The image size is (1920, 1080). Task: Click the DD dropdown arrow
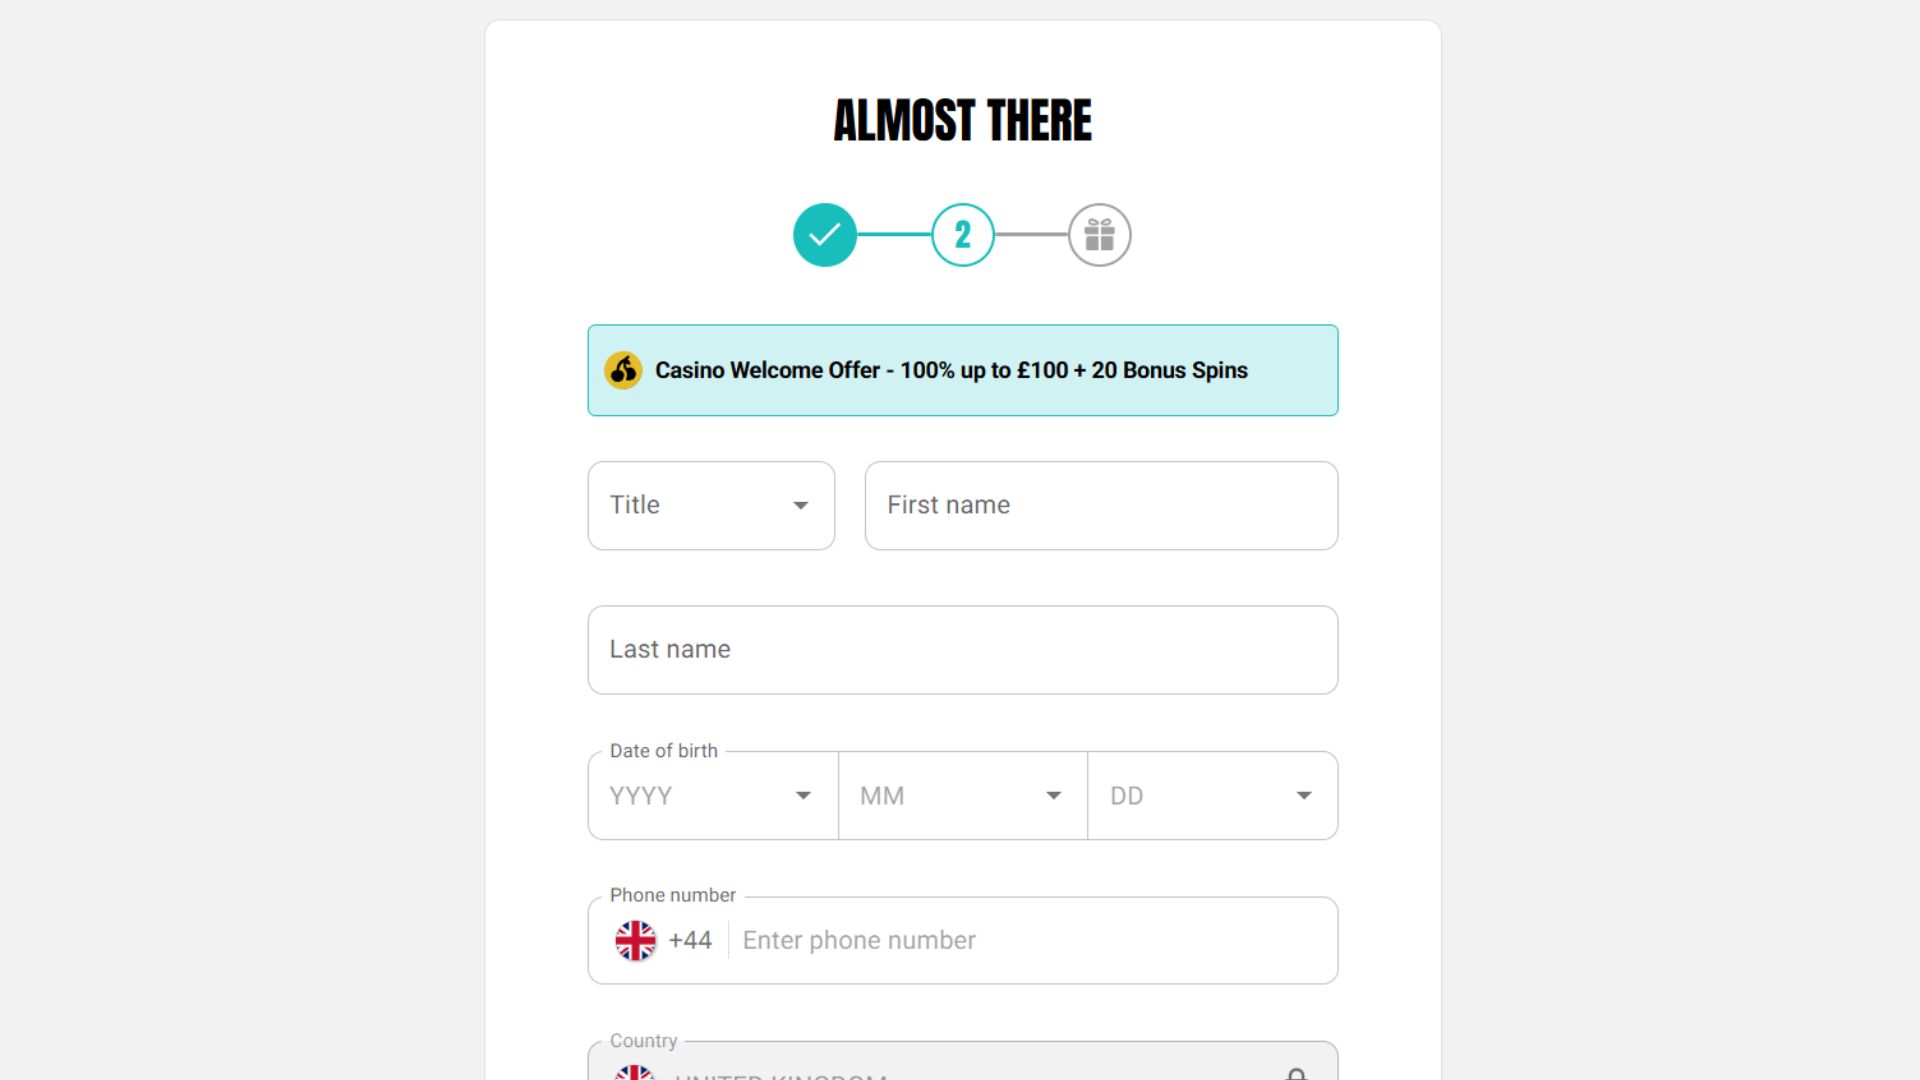click(1304, 796)
